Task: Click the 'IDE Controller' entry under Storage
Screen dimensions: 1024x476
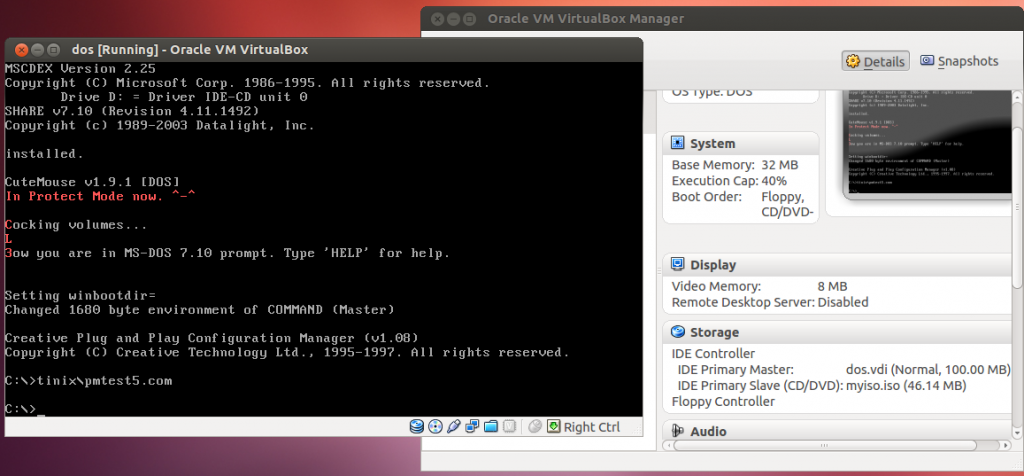Action: (x=713, y=353)
